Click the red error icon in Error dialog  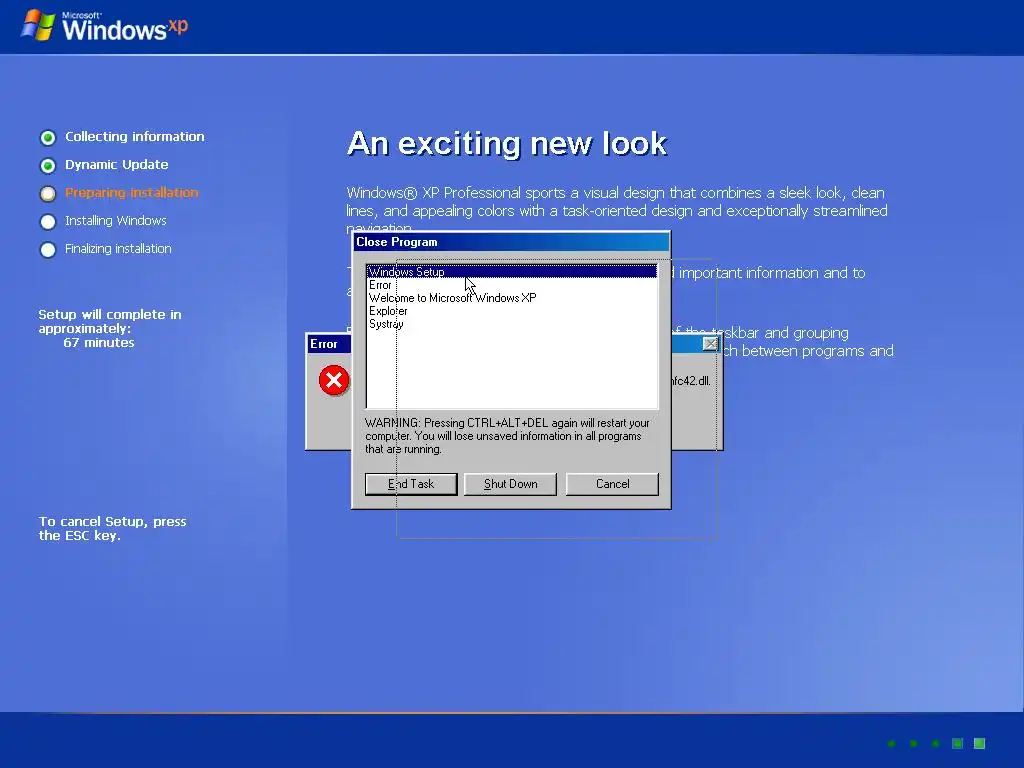(x=334, y=380)
